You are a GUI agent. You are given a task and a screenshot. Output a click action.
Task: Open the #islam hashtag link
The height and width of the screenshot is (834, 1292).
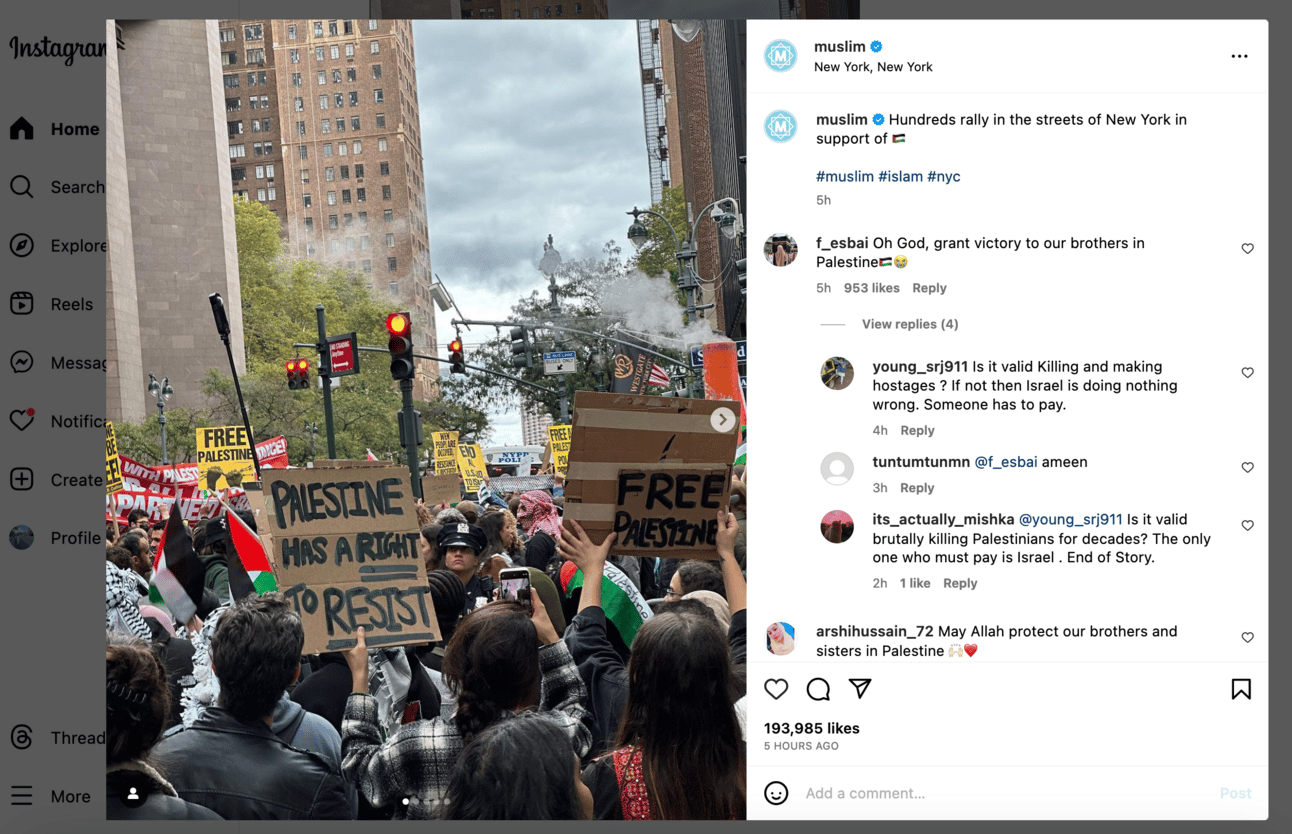click(900, 176)
